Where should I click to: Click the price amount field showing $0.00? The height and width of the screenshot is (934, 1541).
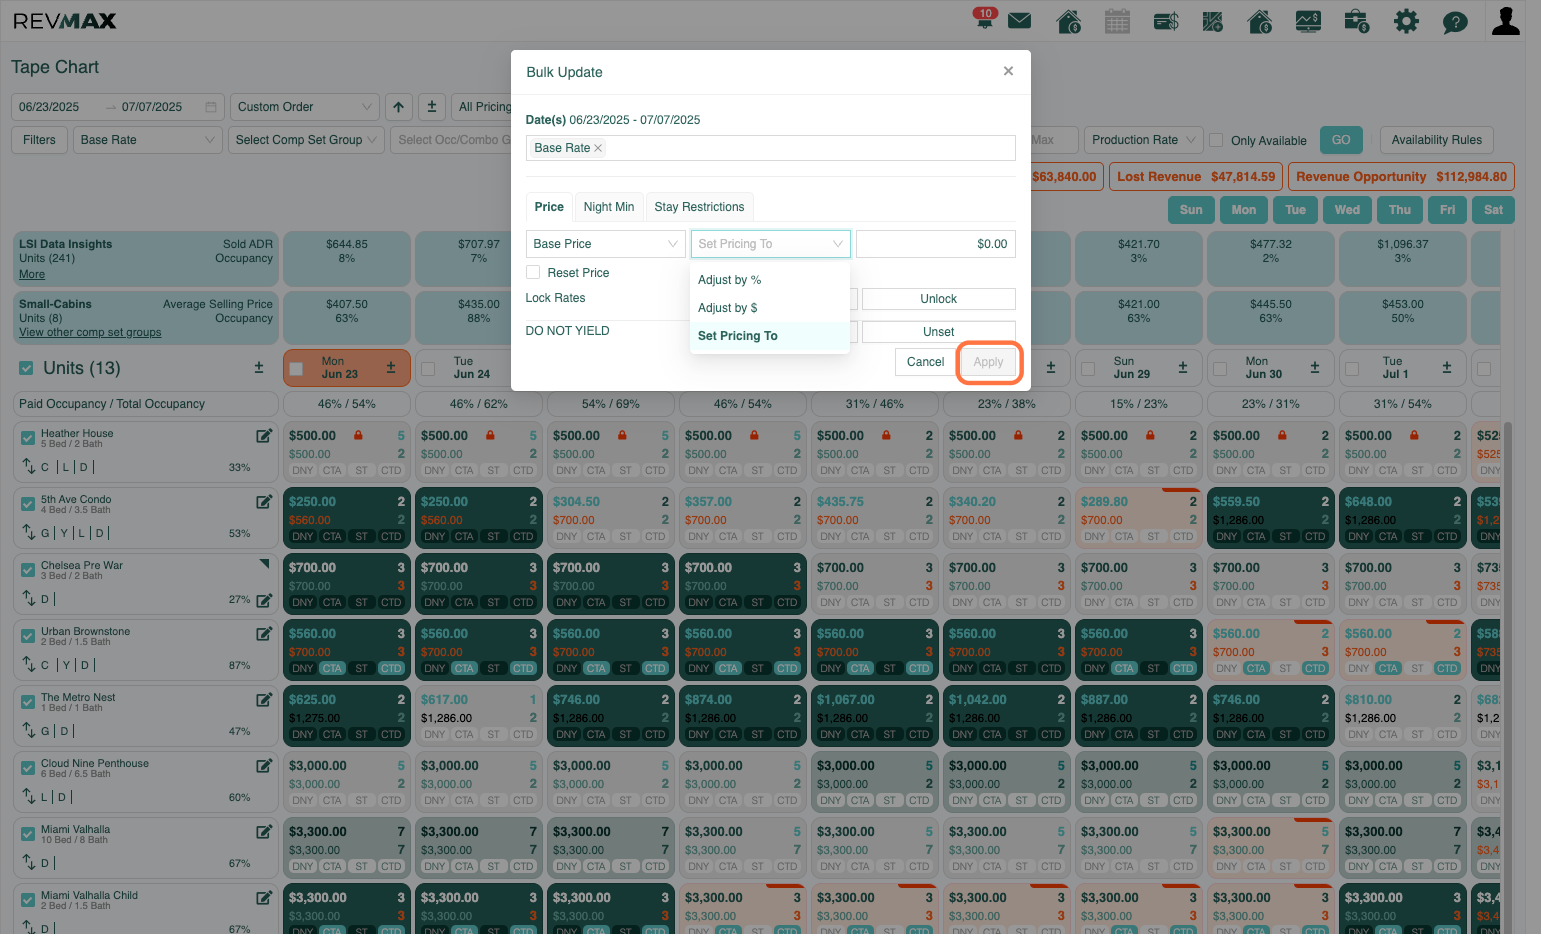coord(936,244)
